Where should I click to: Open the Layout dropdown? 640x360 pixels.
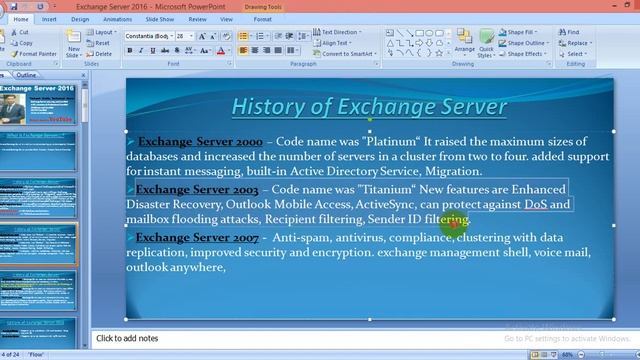[102, 32]
